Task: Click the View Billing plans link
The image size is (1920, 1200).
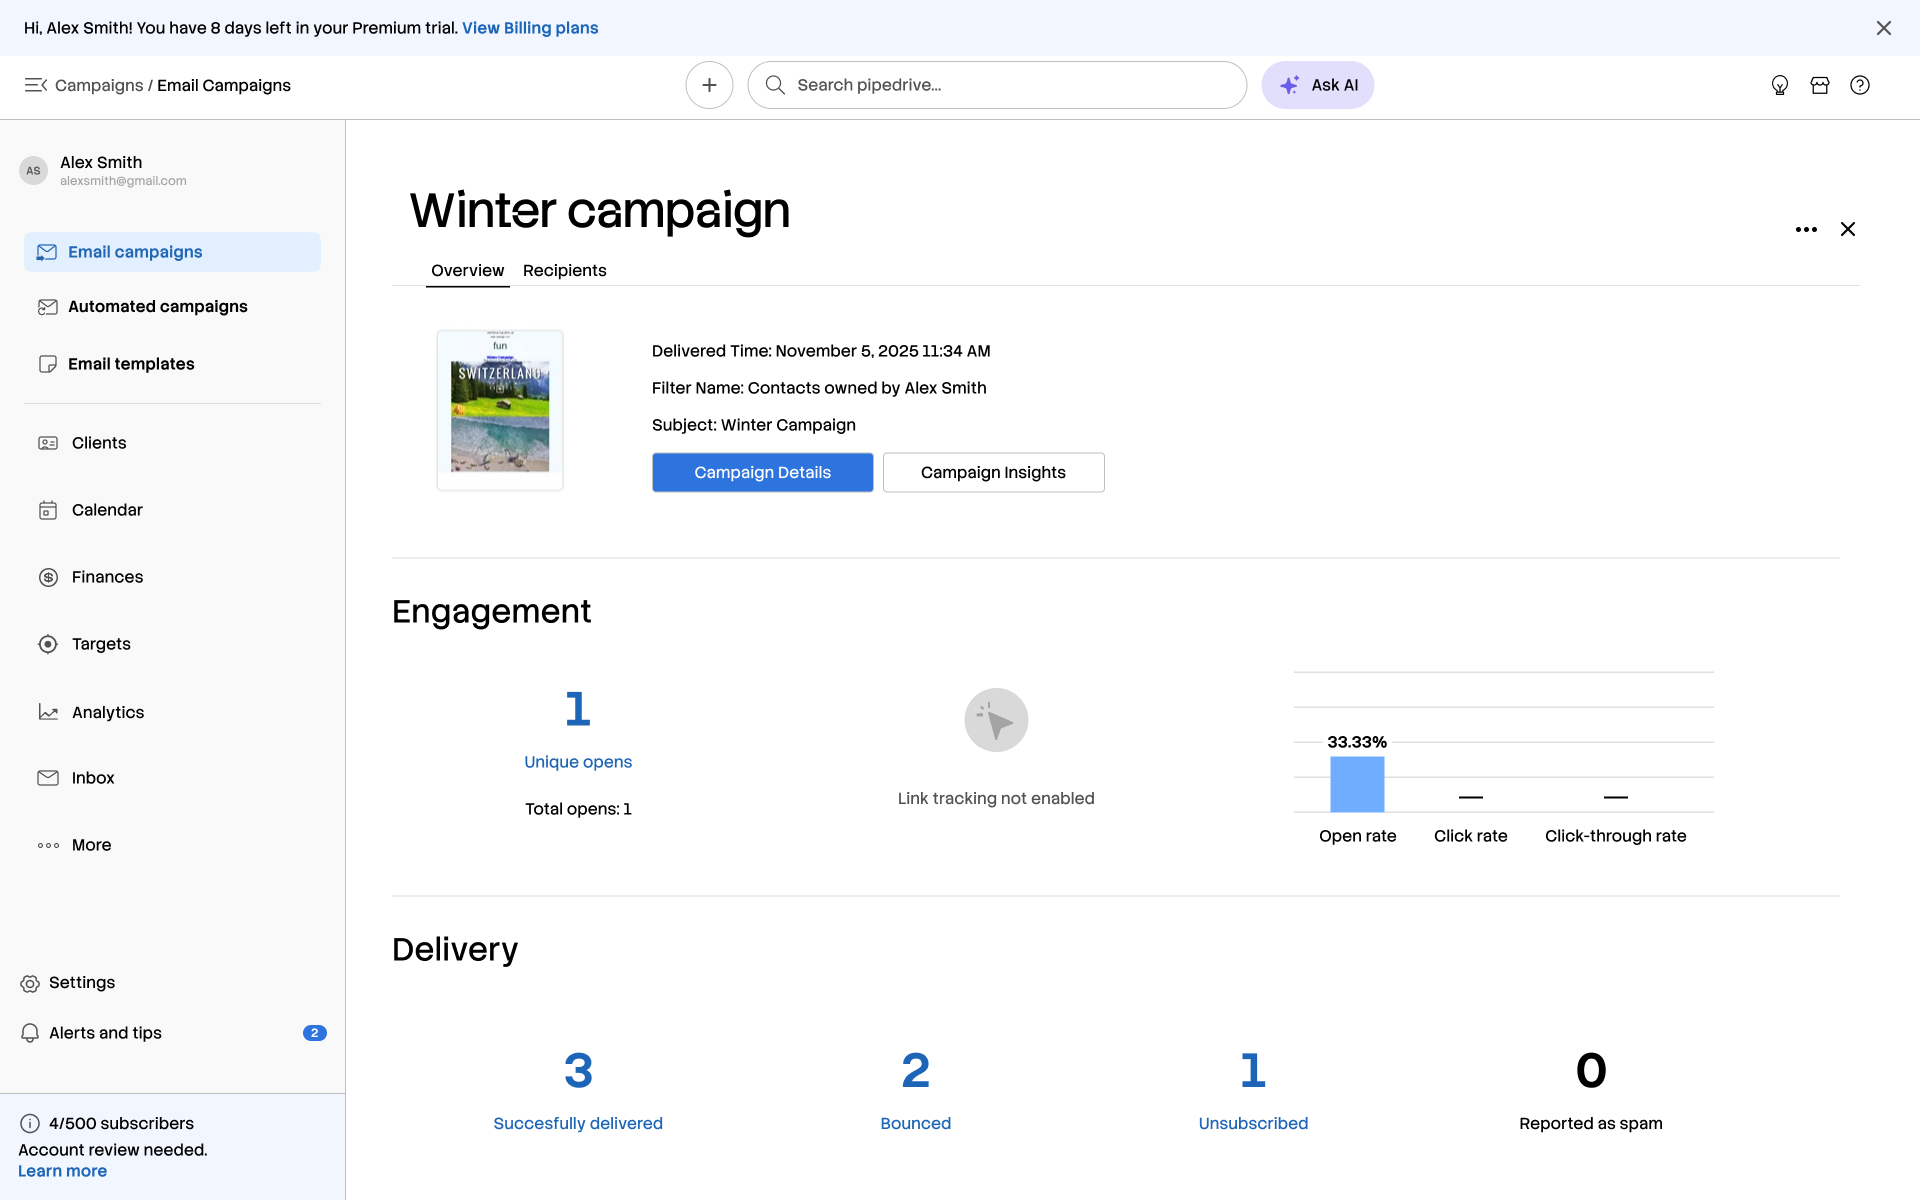Action: point(530,28)
